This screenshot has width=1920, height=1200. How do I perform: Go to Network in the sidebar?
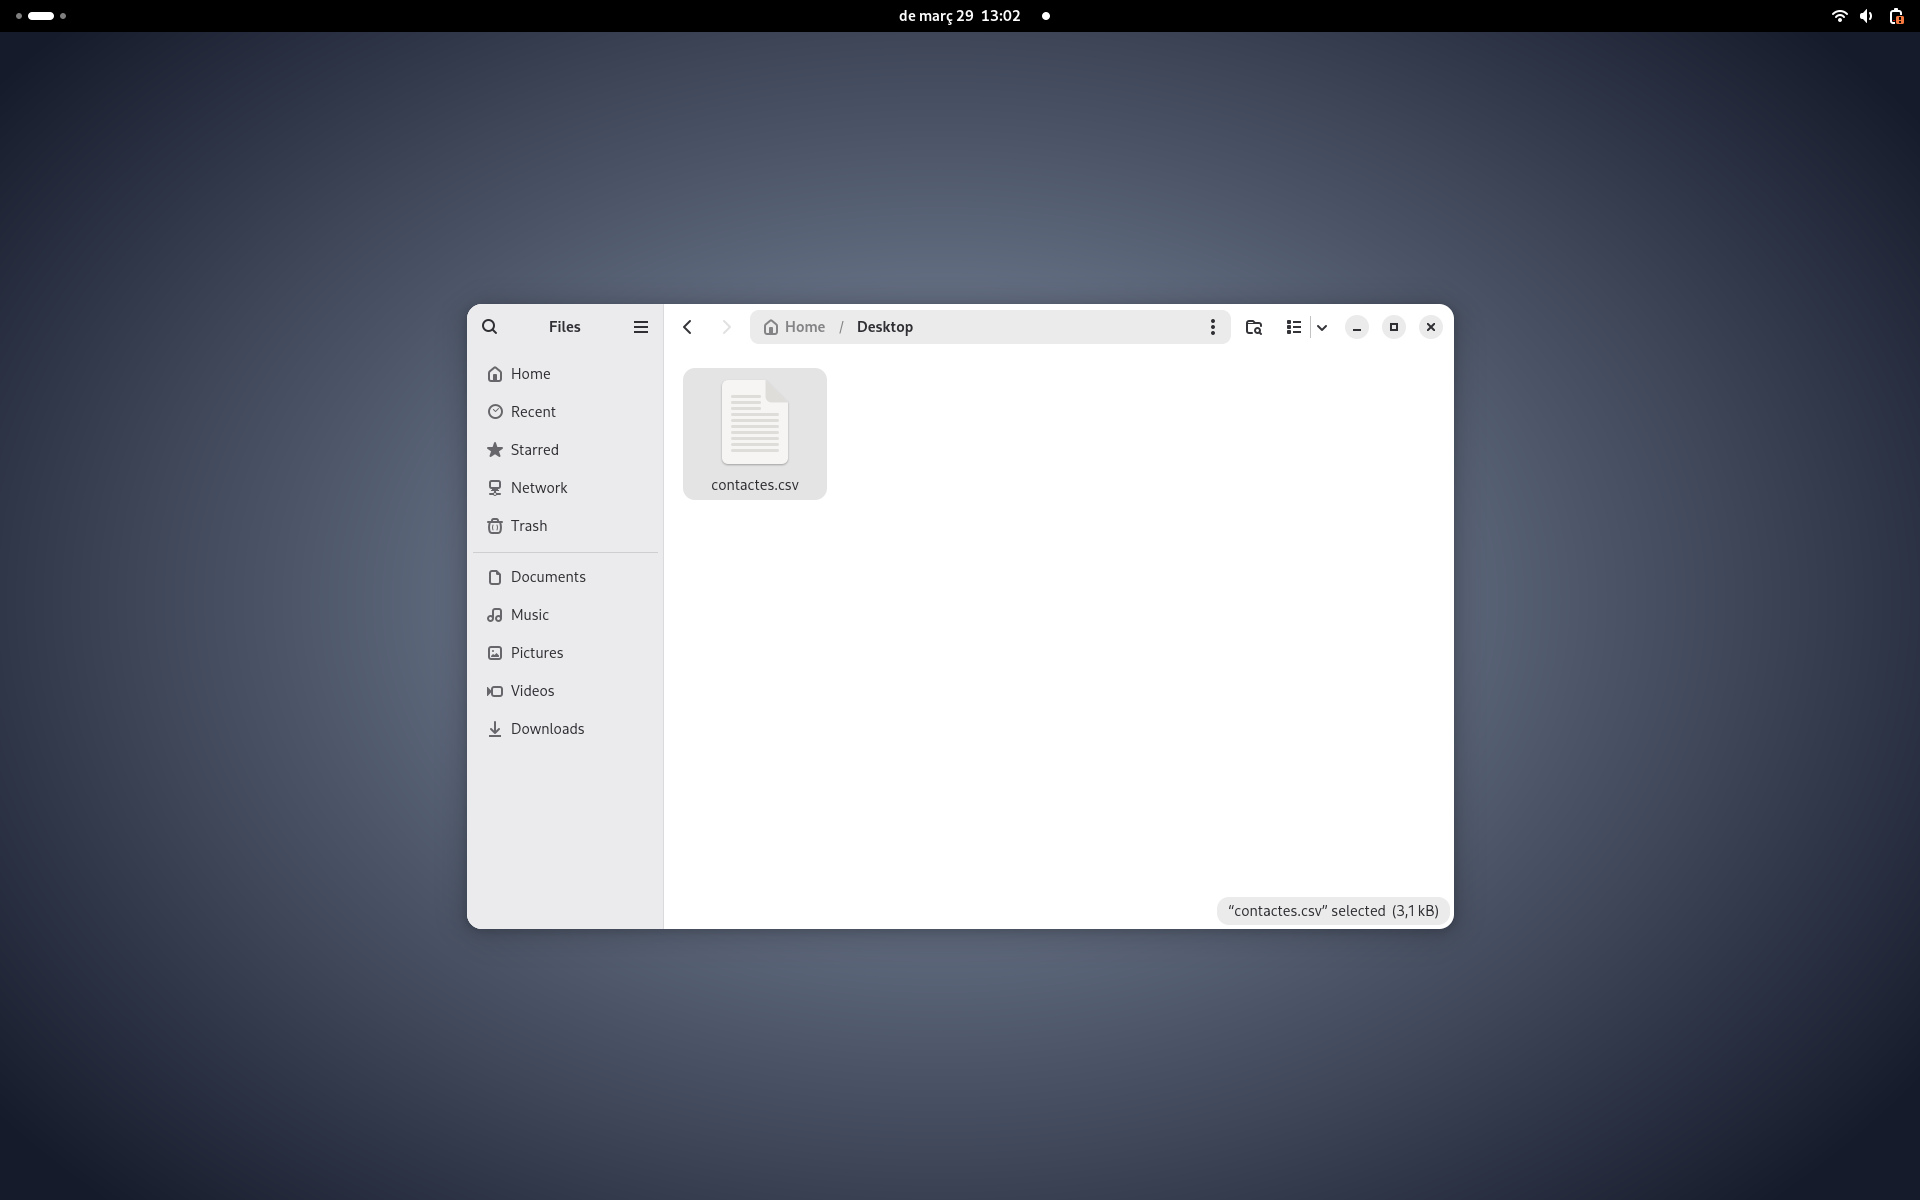coord(538,488)
